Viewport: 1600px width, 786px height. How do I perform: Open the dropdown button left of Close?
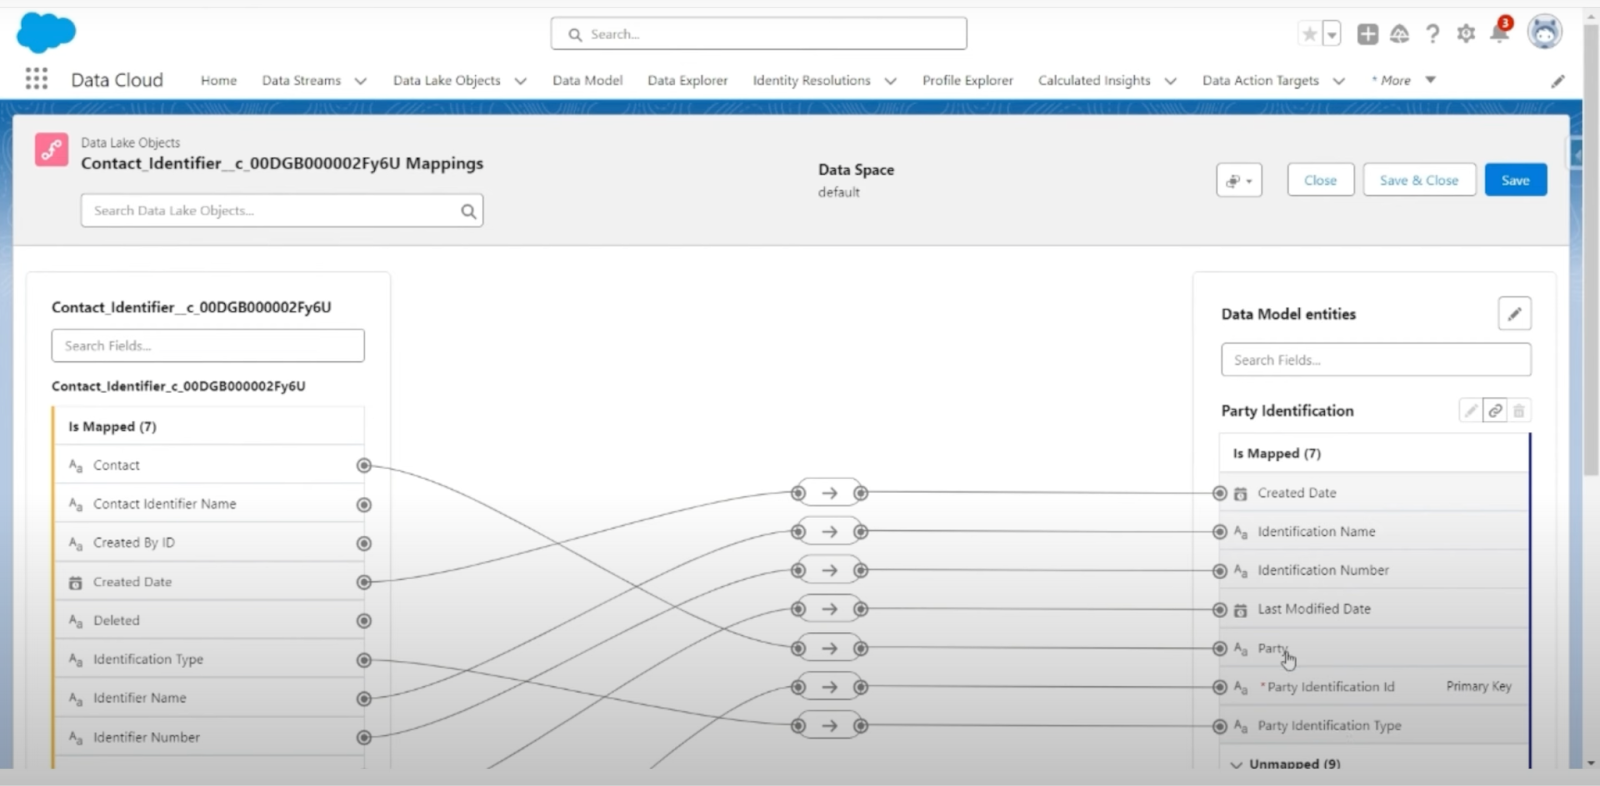point(1239,180)
